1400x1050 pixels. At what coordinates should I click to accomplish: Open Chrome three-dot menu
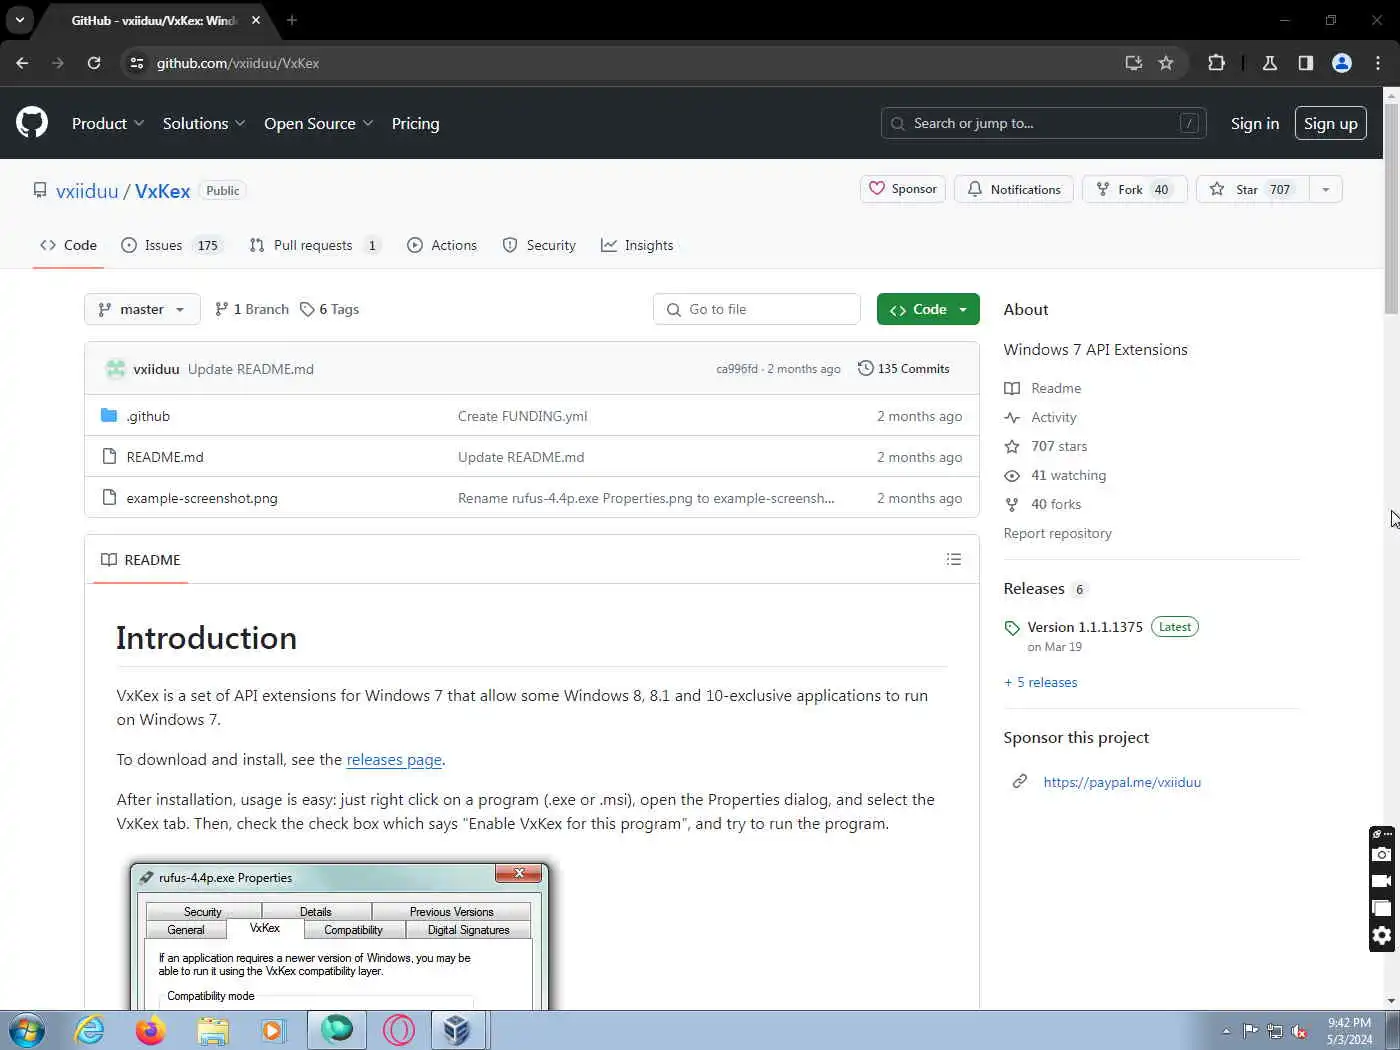[1378, 63]
